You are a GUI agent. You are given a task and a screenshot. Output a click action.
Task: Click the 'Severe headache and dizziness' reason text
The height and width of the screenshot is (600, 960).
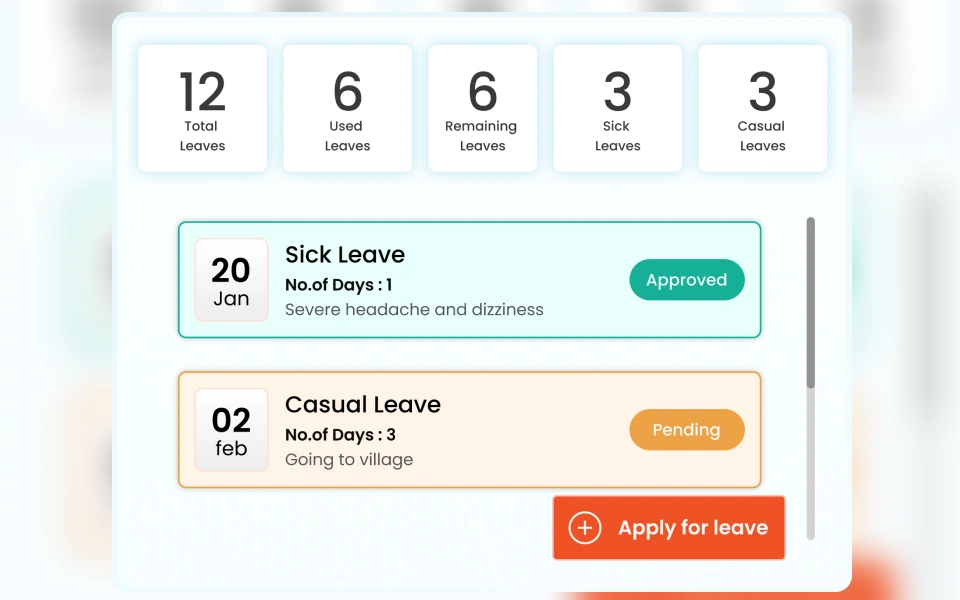pyautogui.click(x=414, y=310)
